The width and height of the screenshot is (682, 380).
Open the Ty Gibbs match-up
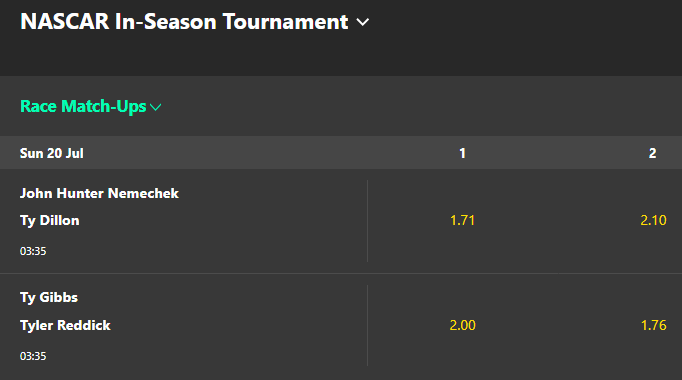click(x=49, y=297)
